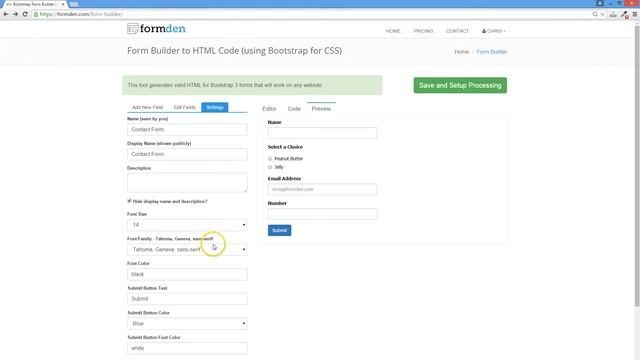Screen dimensions: 640x360
Task: Open the Font Family dropdown
Action: (187, 249)
